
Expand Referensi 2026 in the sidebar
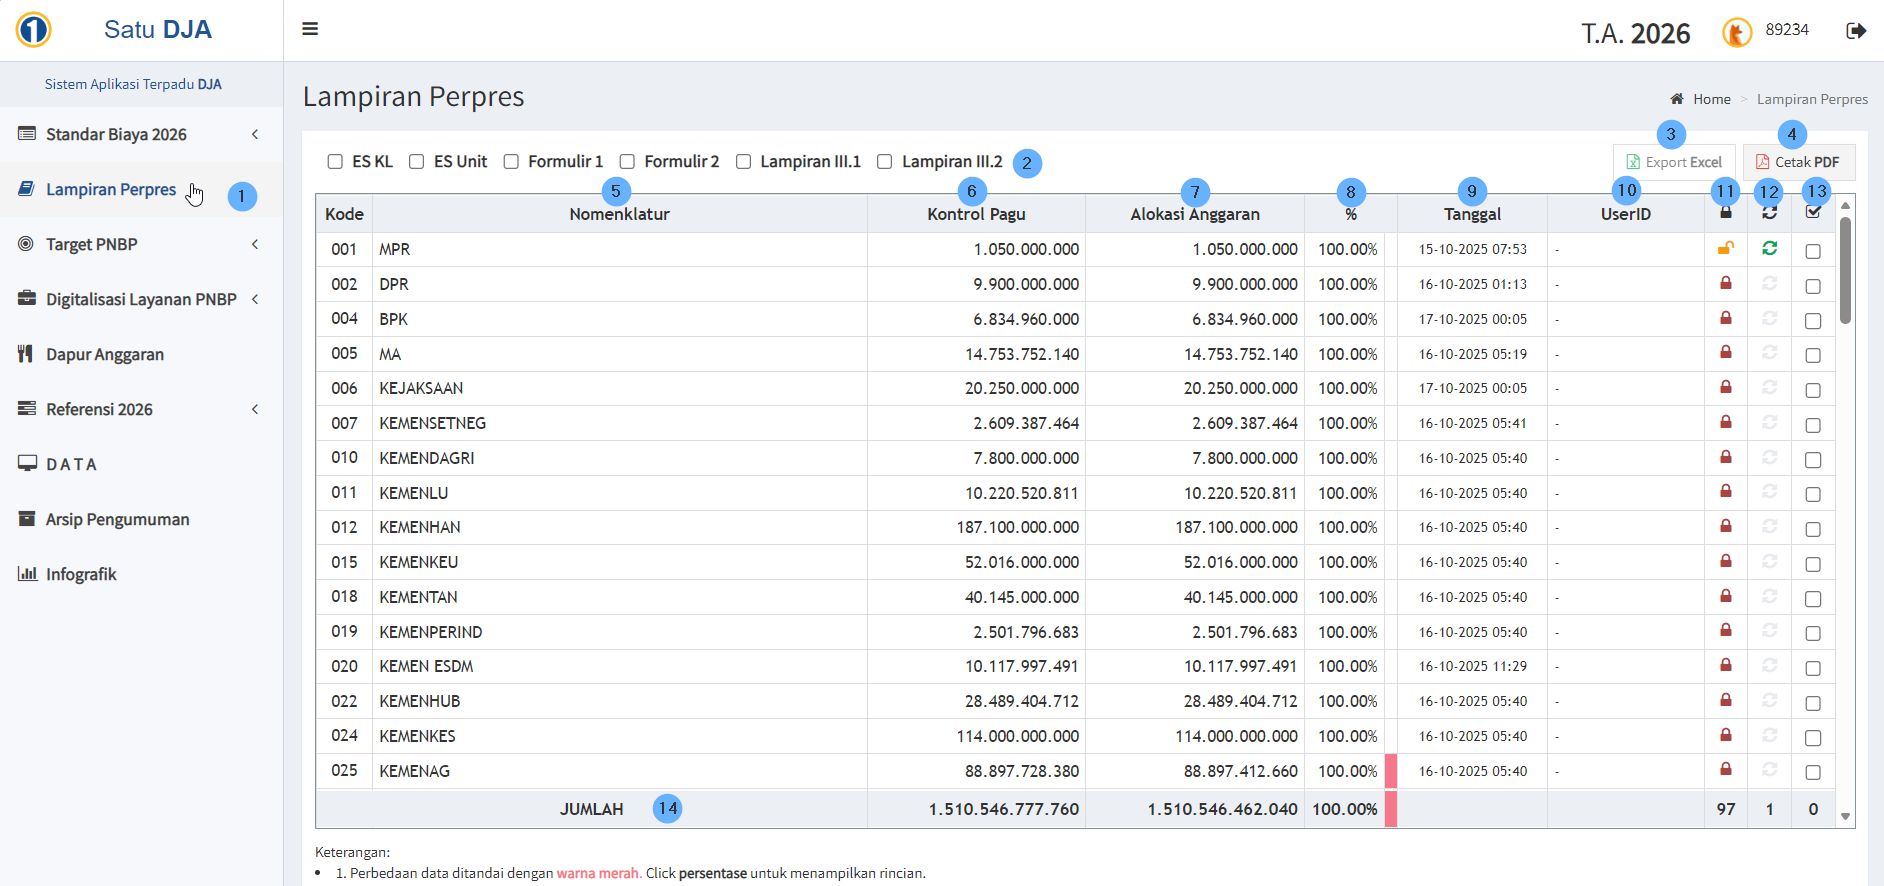click(x=140, y=409)
